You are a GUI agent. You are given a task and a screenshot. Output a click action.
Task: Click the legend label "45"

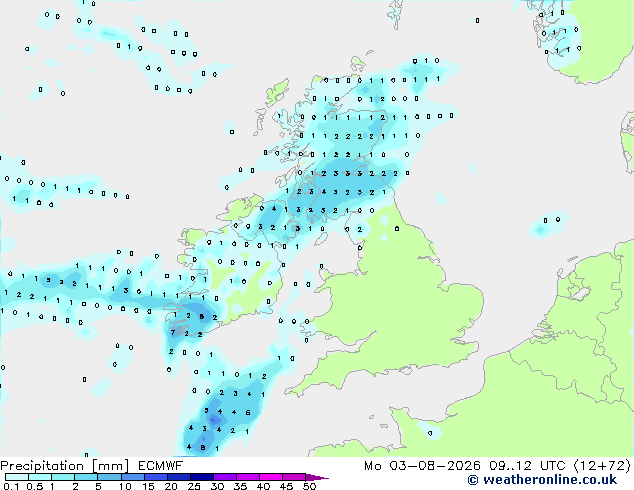286,486
